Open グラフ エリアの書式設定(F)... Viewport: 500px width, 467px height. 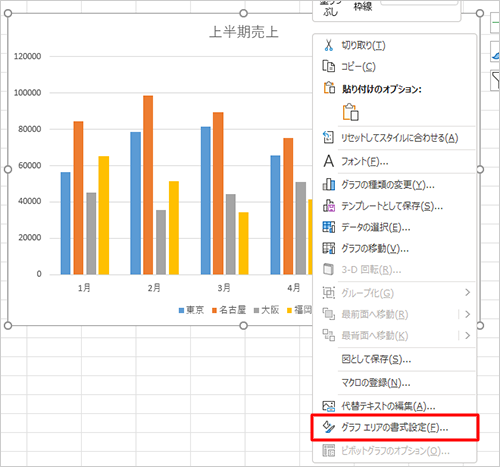click(394, 427)
